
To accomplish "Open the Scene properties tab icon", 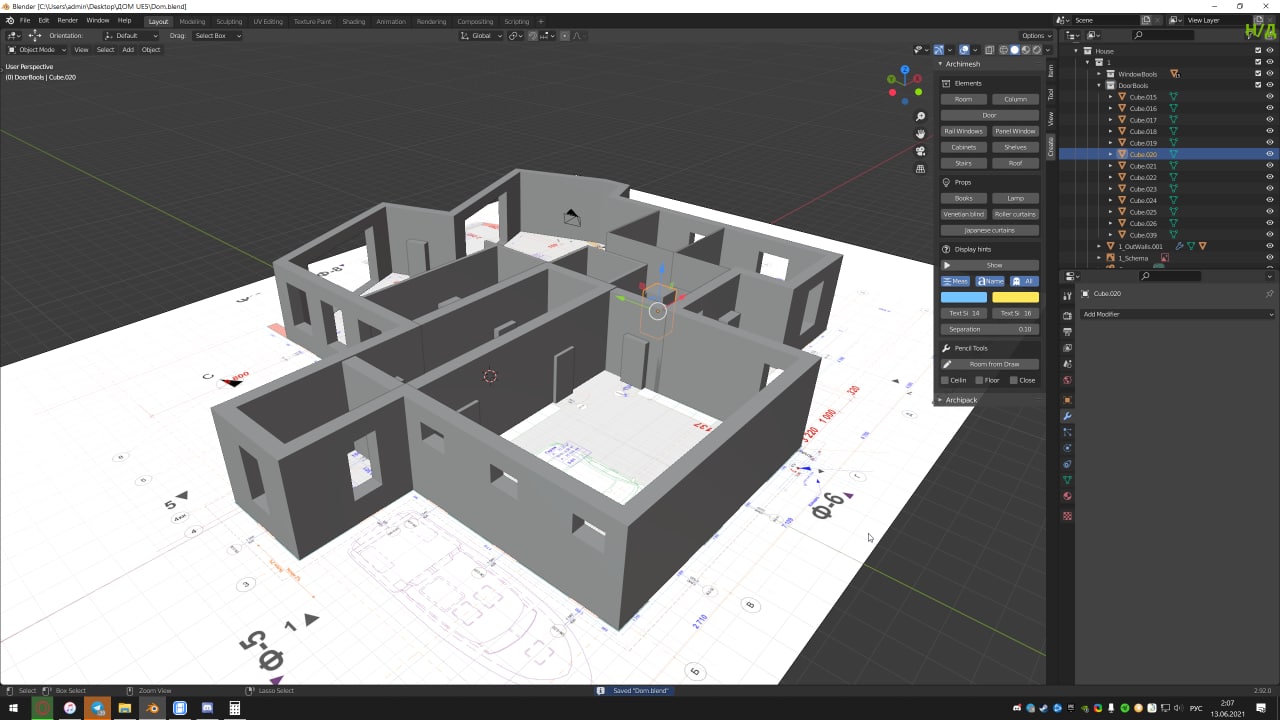I will click(x=1067, y=364).
